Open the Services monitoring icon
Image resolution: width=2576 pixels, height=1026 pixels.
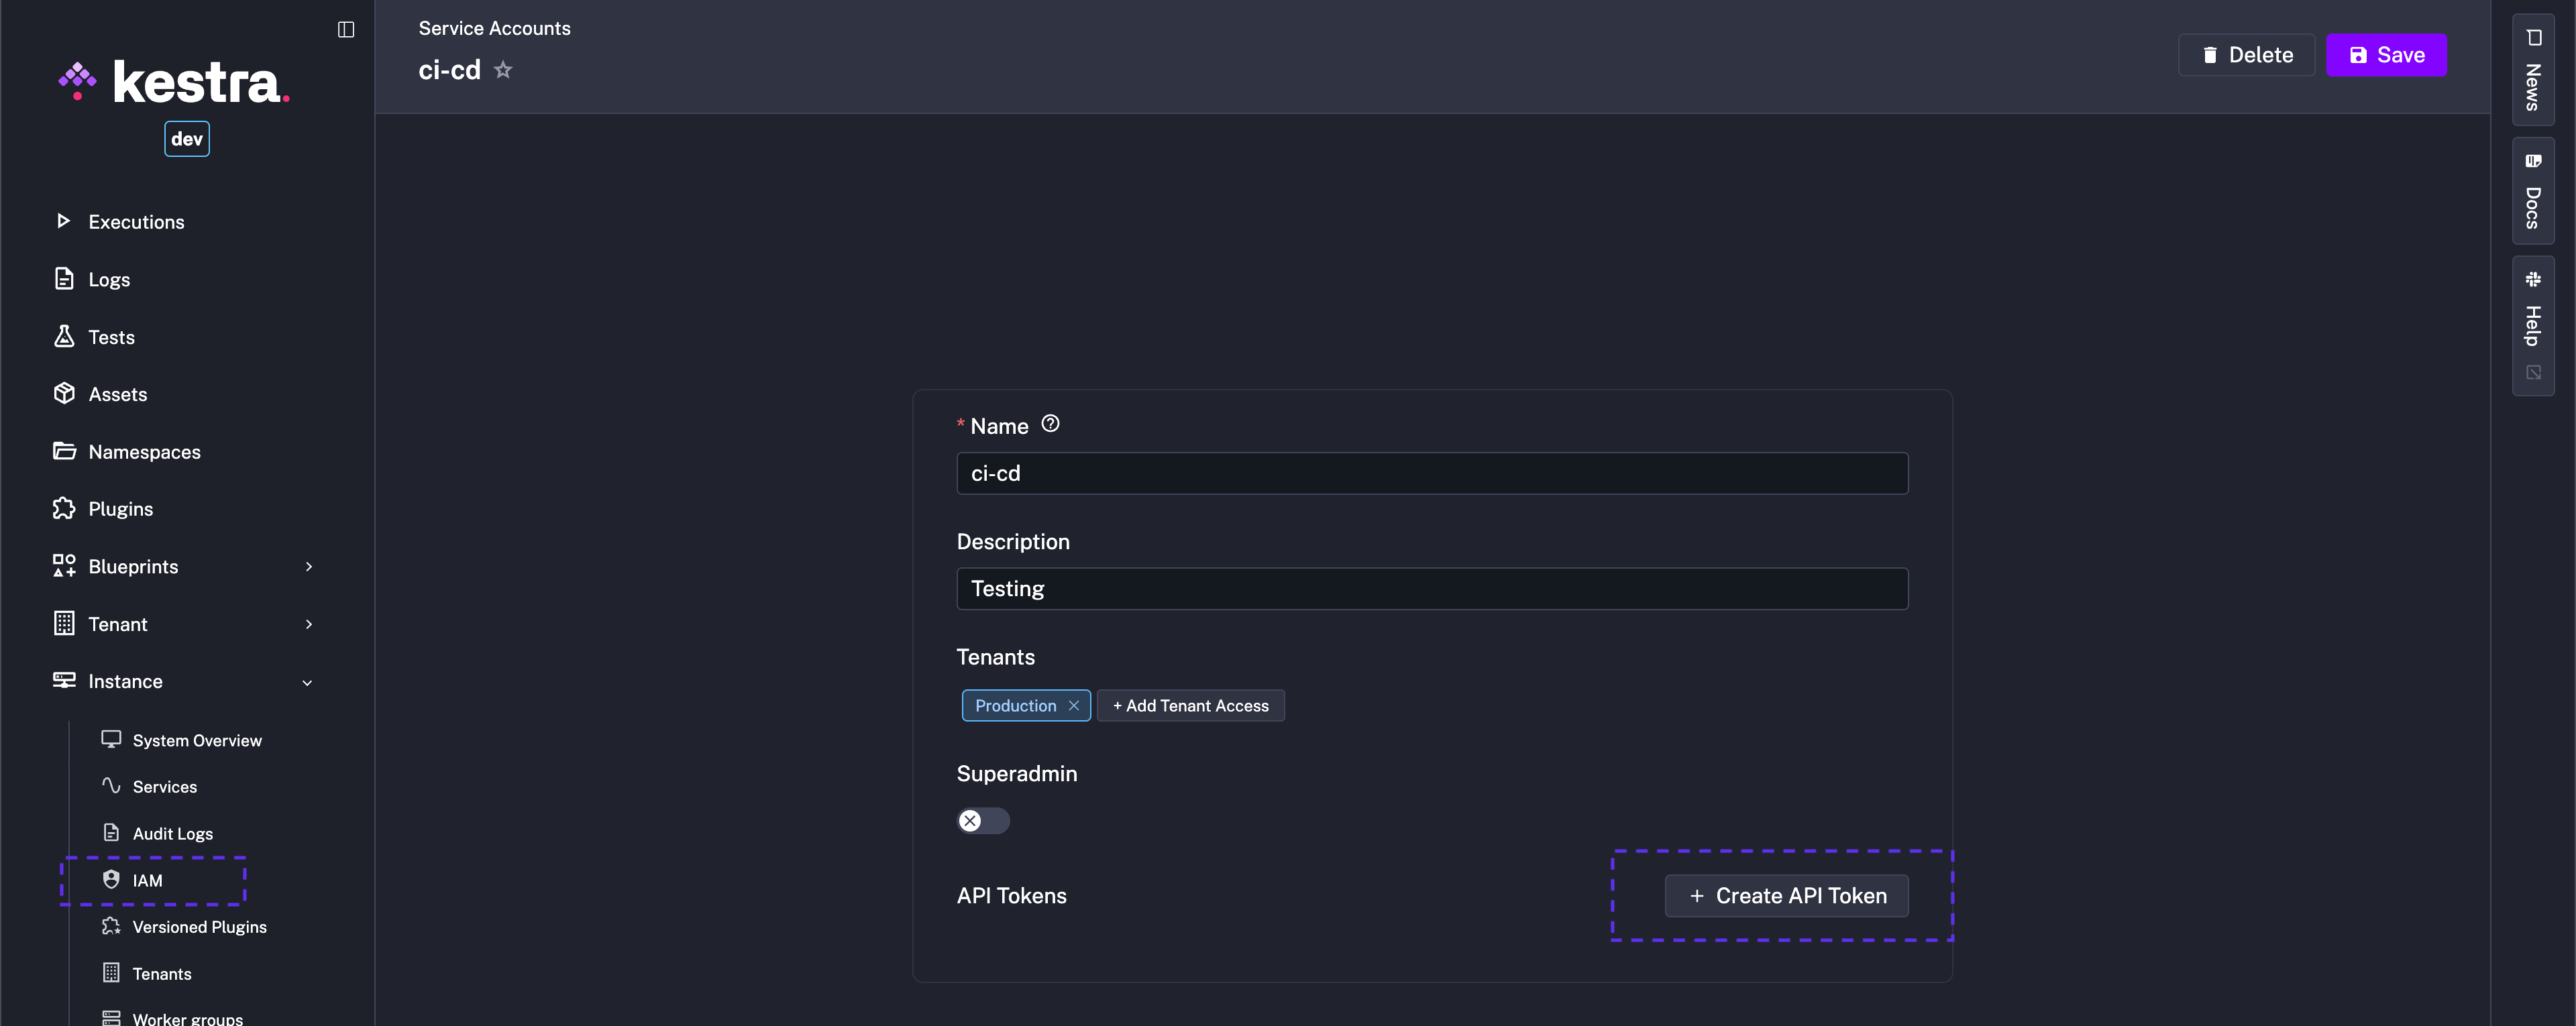pyautogui.click(x=111, y=786)
